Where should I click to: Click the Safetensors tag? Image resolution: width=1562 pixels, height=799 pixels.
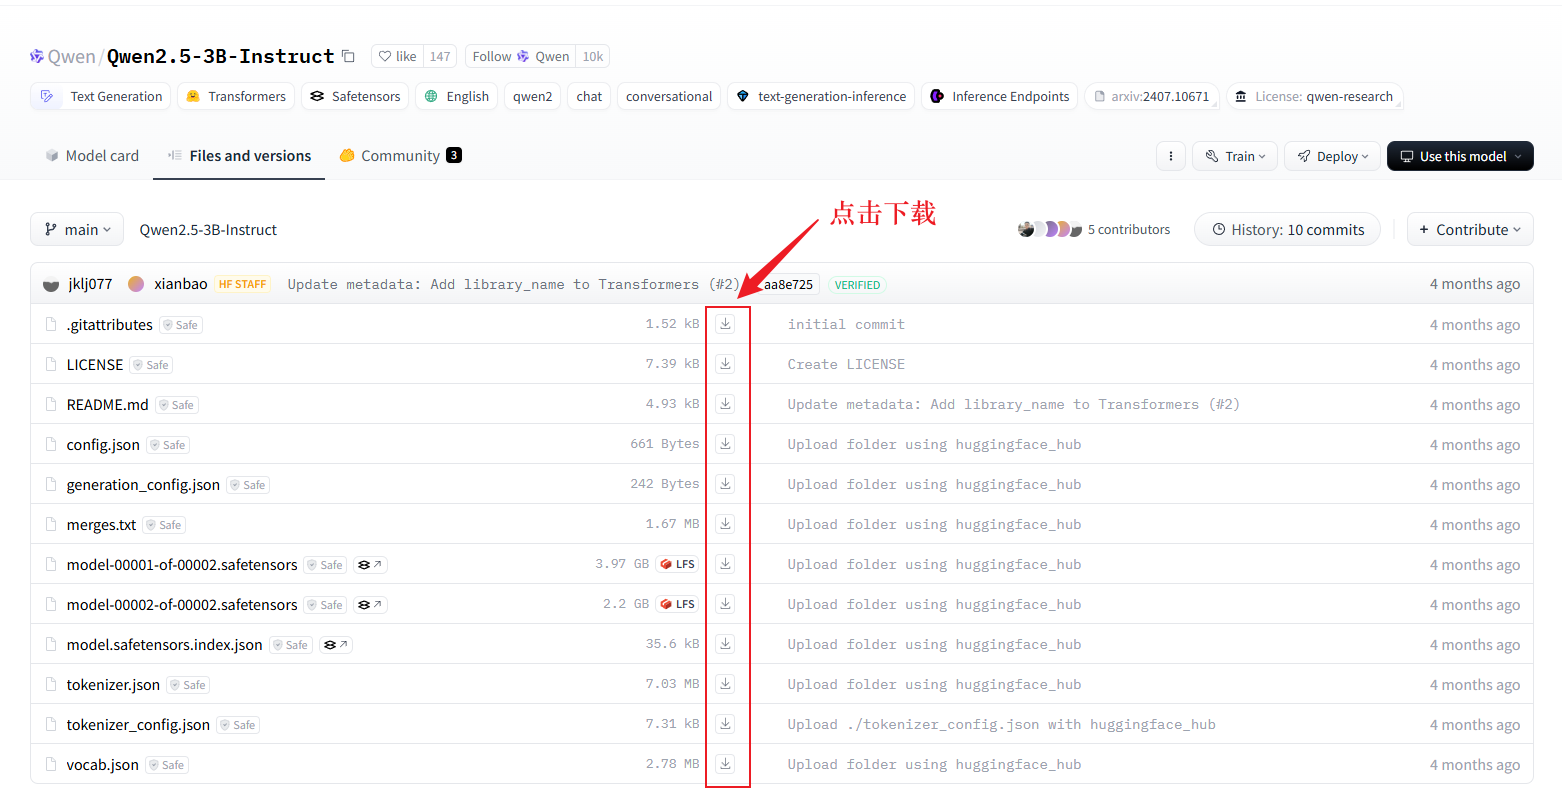pos(355,96)
